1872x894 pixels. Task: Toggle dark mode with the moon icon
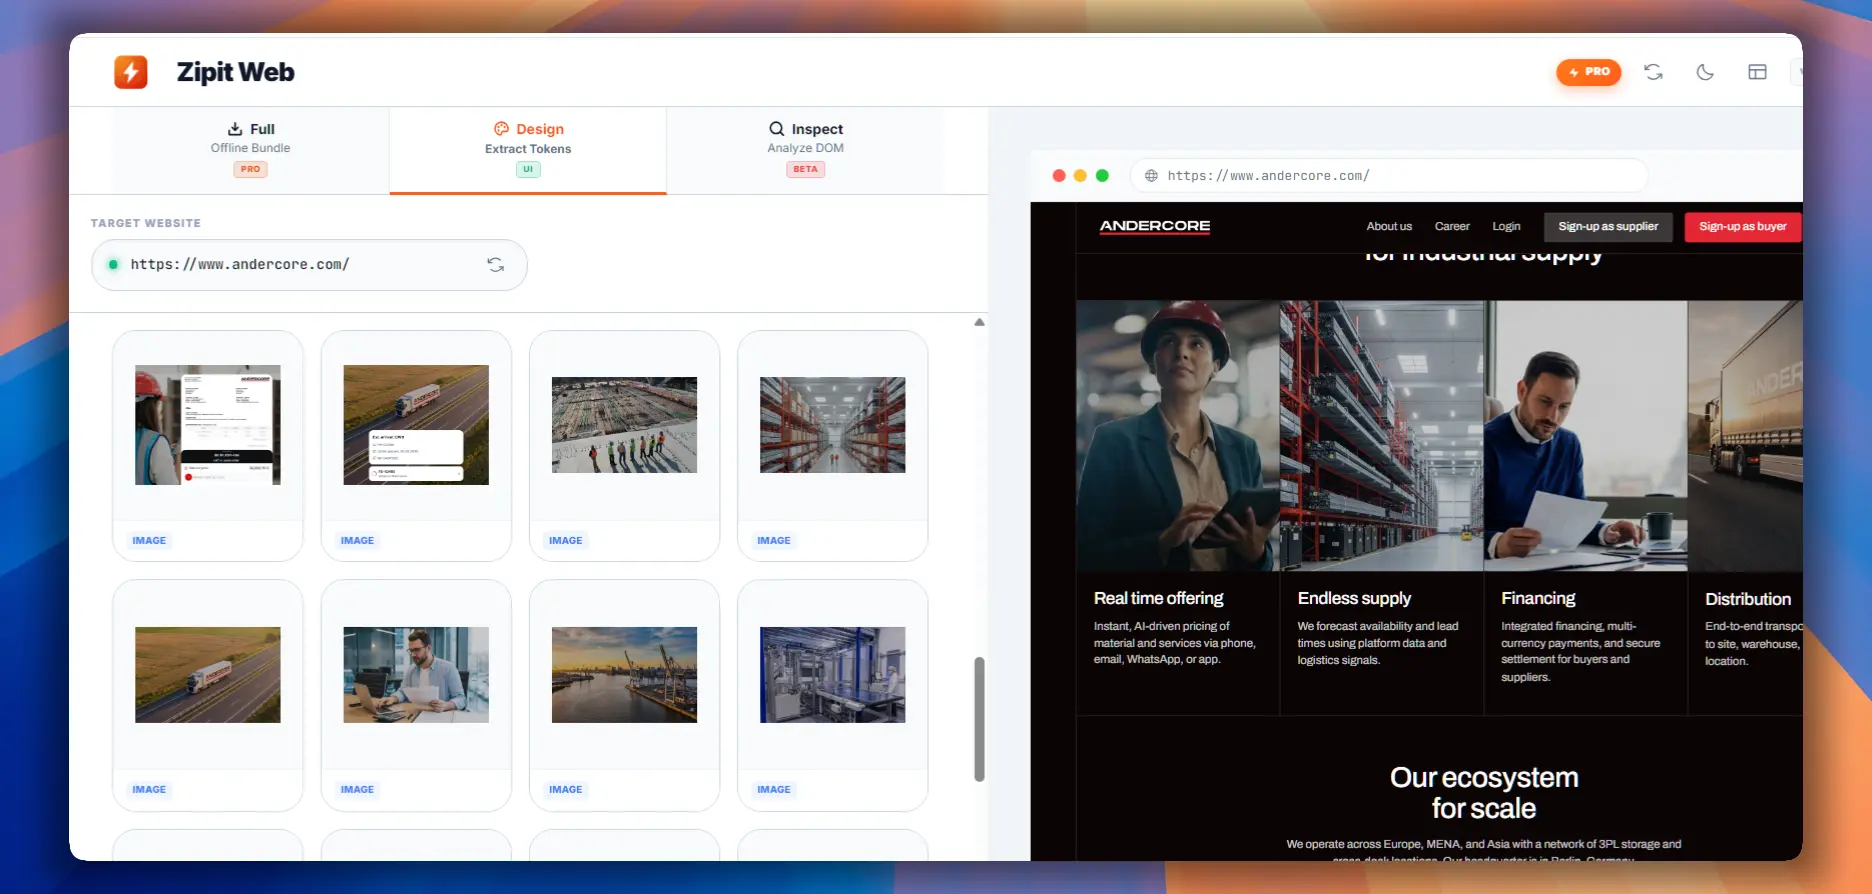point(1705,72)
